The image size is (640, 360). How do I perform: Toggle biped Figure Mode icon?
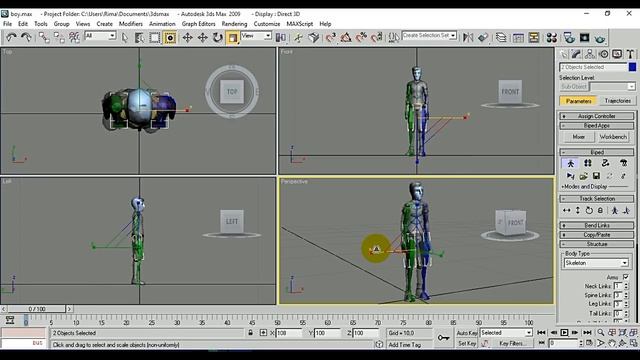[x=571, y=164]
